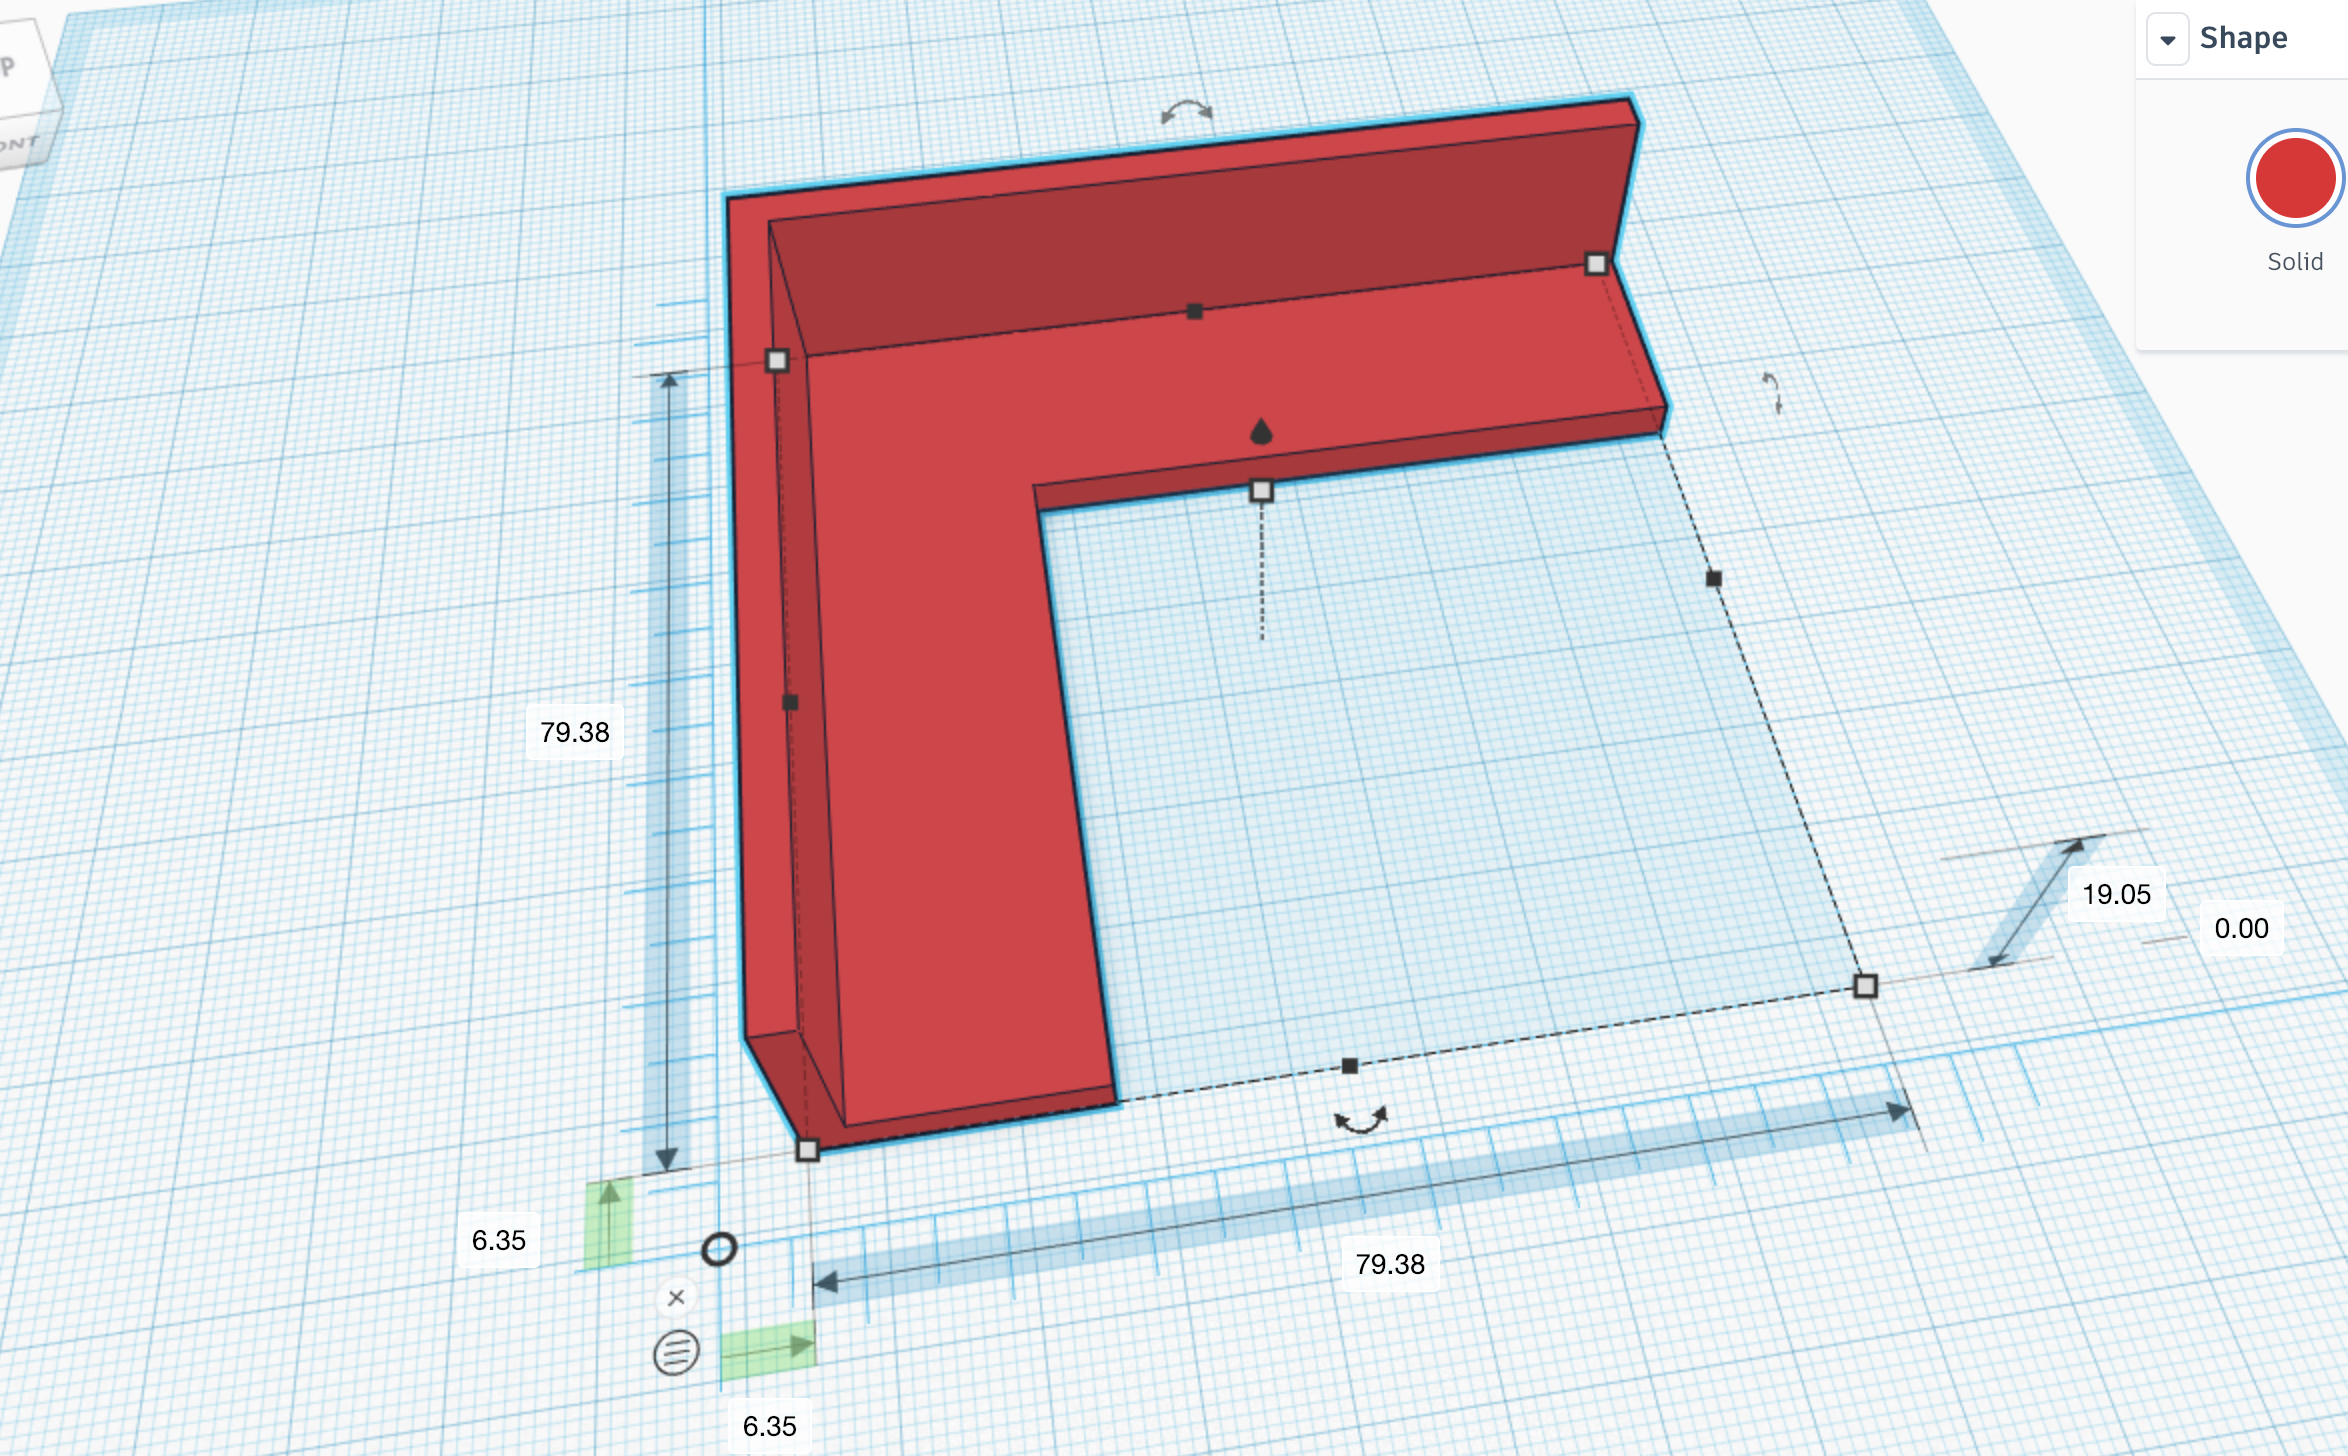The width and height of the screenshot is (2348, 1456).
Task: Collapse the Shape panel dropdown arrow
Action: pos(2167,40)
